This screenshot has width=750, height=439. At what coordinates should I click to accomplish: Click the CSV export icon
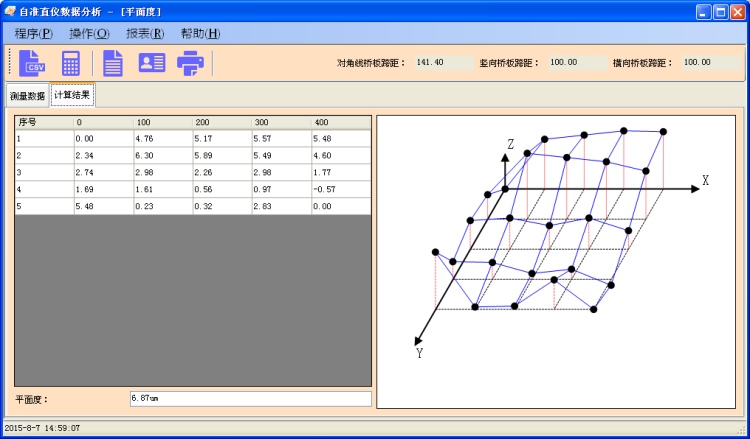point(33,63)
